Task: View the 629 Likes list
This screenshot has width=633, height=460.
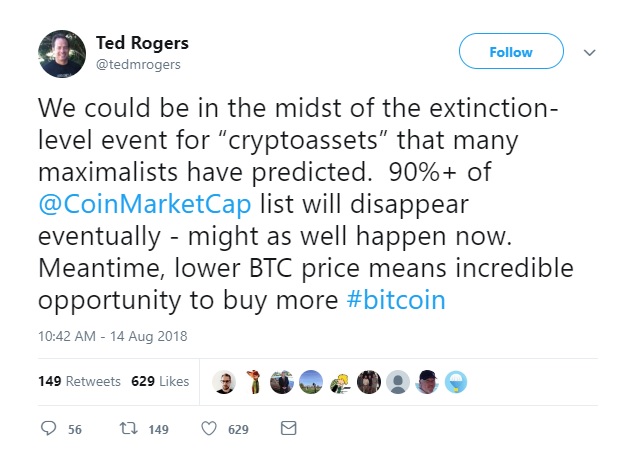Action: (x=160, y=382)
